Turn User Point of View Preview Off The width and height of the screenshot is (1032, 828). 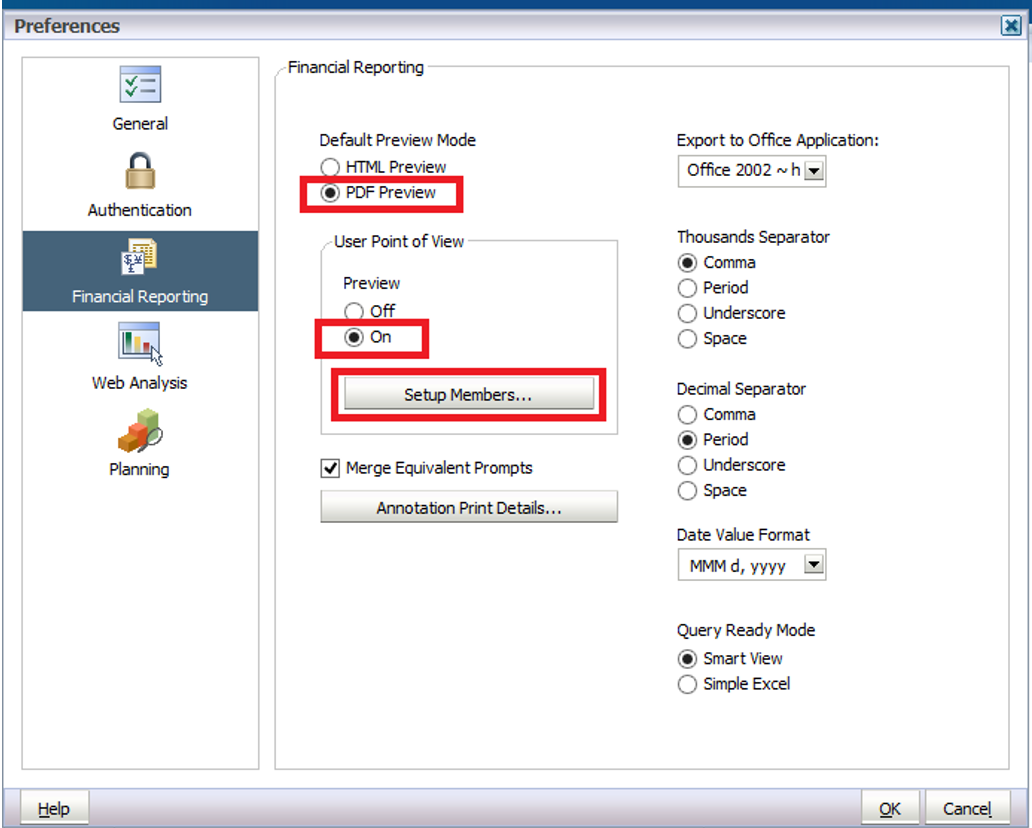click(354, 312)
